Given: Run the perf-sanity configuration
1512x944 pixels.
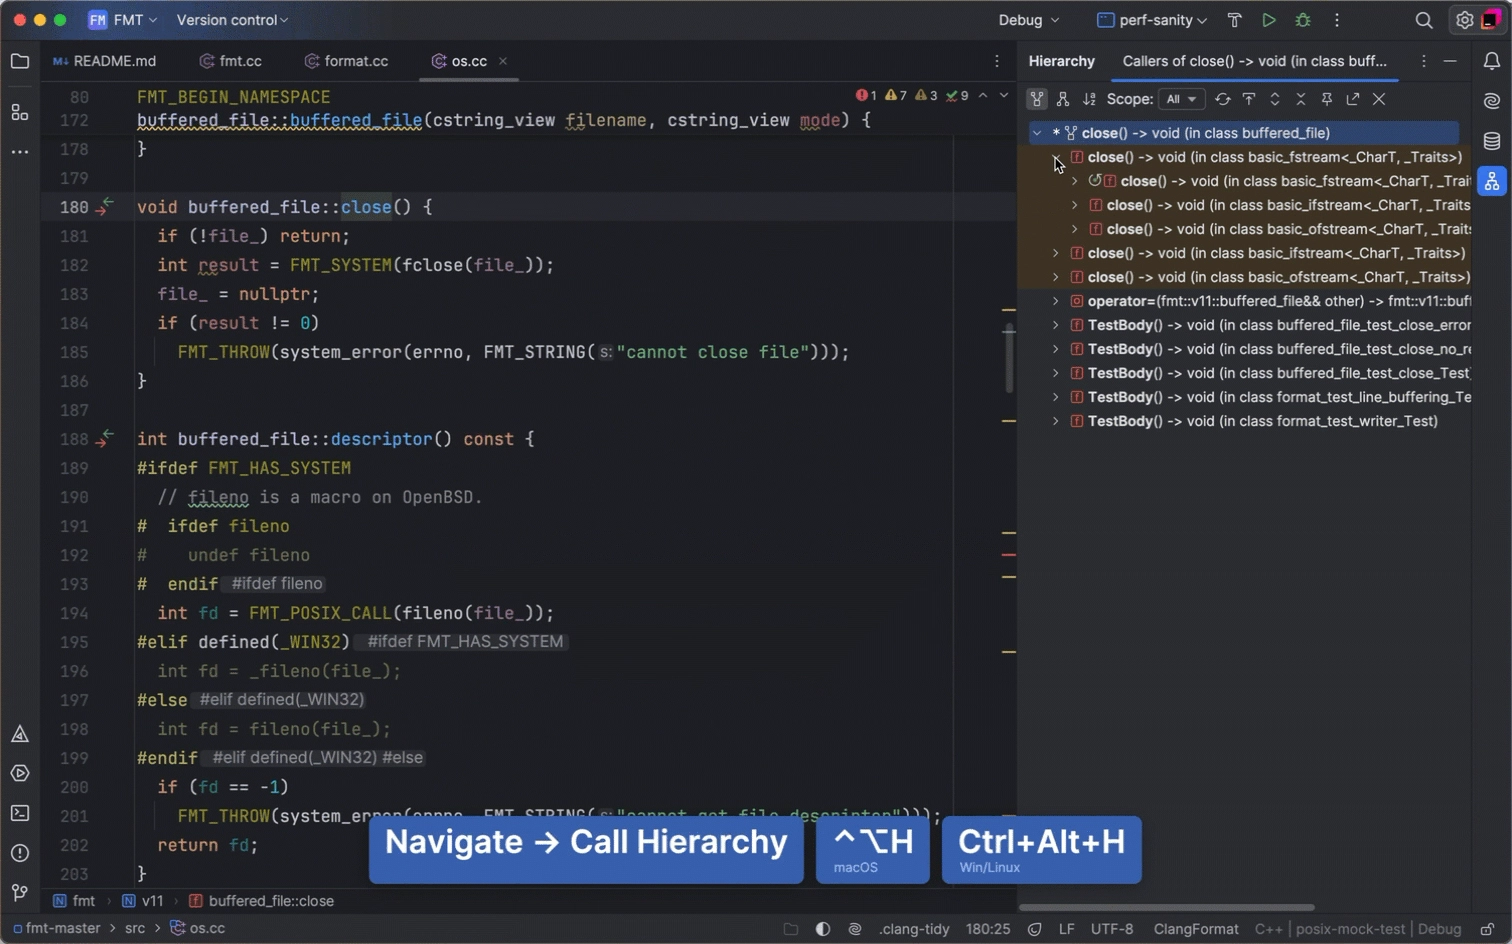Looking at the screenshot, I should click(x=1269, y=20).
